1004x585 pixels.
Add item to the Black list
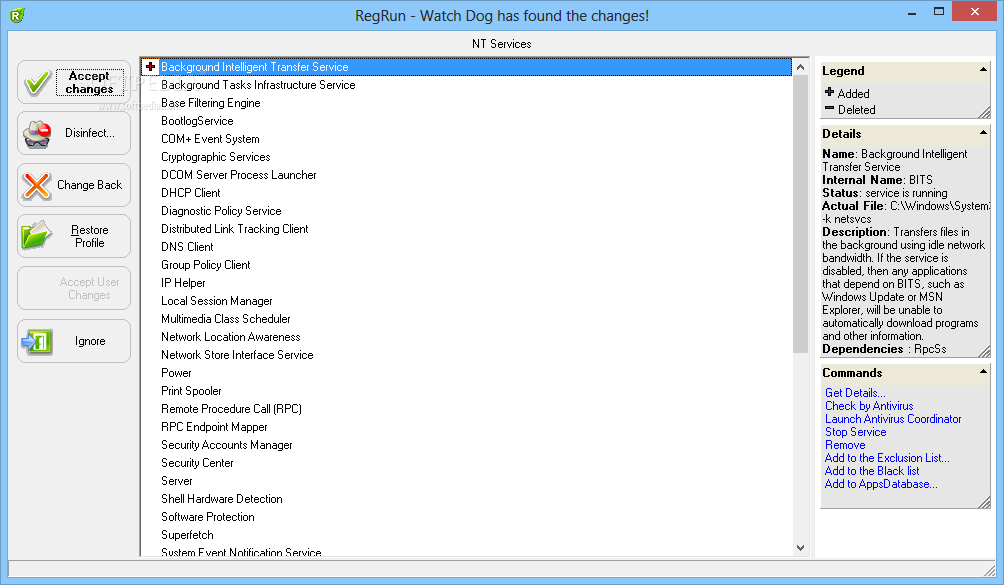click(x=871, y=470)
